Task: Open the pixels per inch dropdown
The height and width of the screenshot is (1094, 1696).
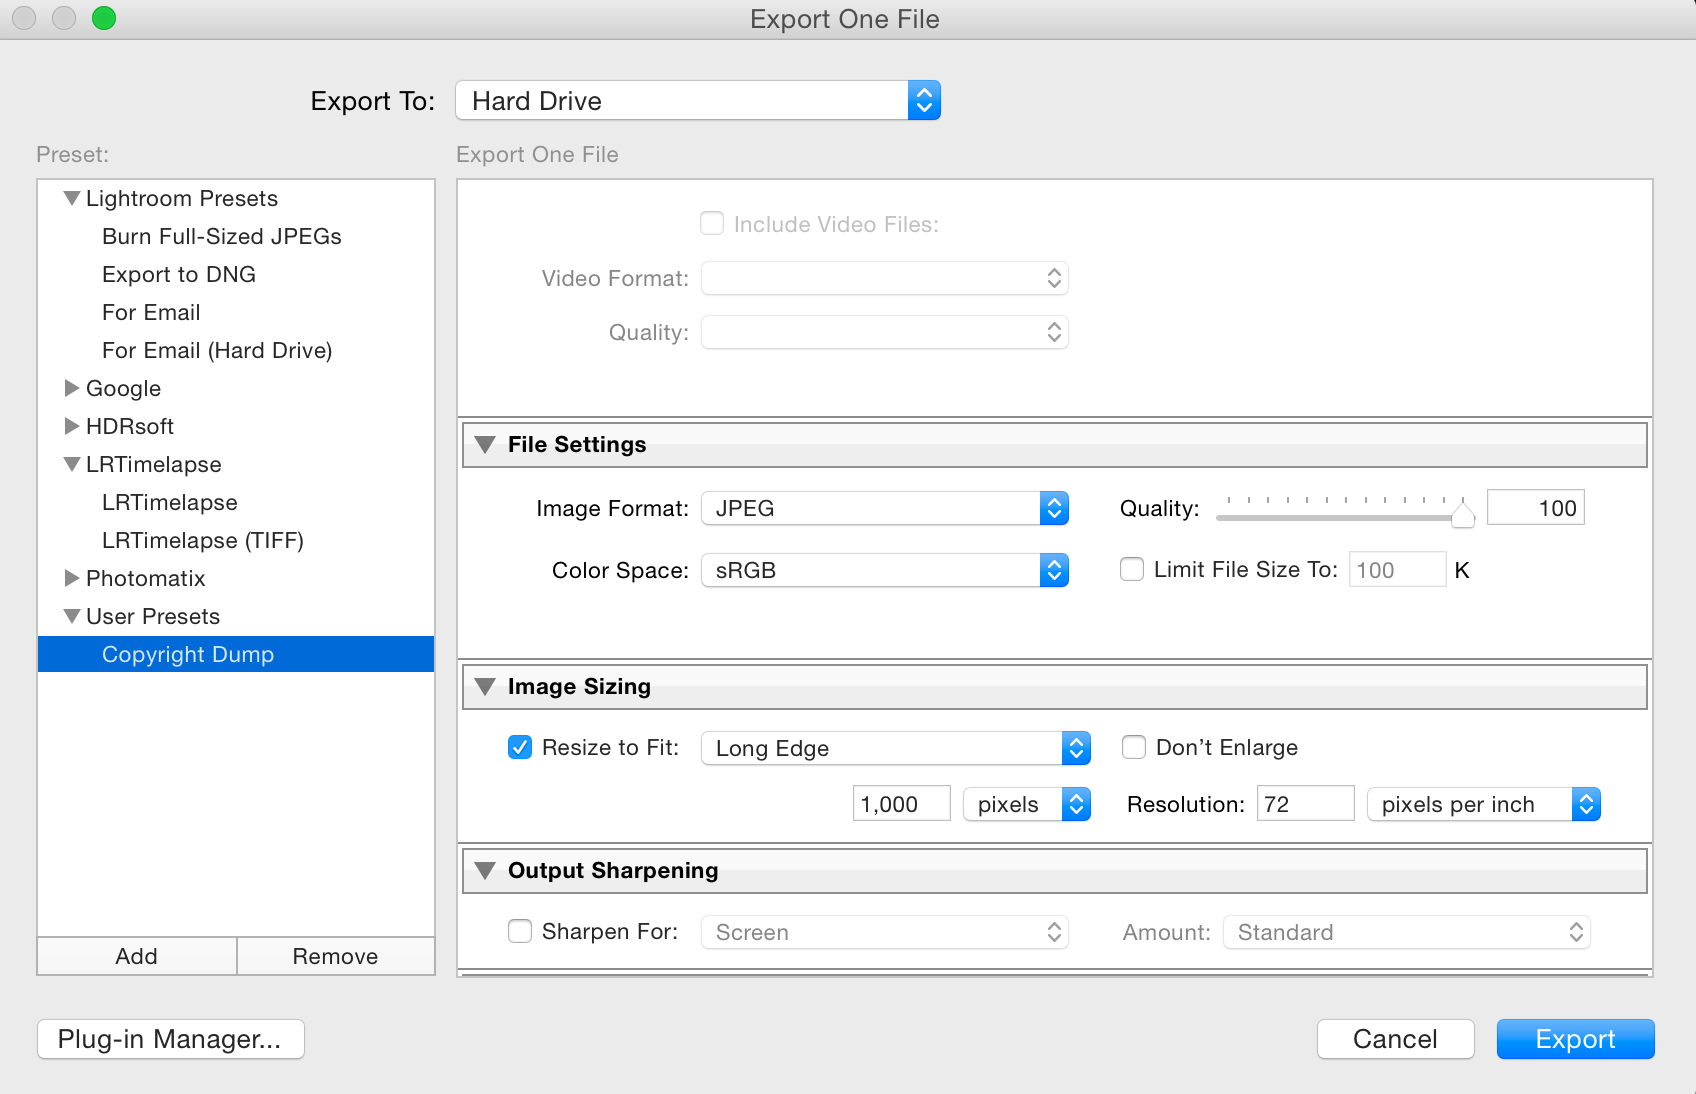Action: (x=1484, y=804)
